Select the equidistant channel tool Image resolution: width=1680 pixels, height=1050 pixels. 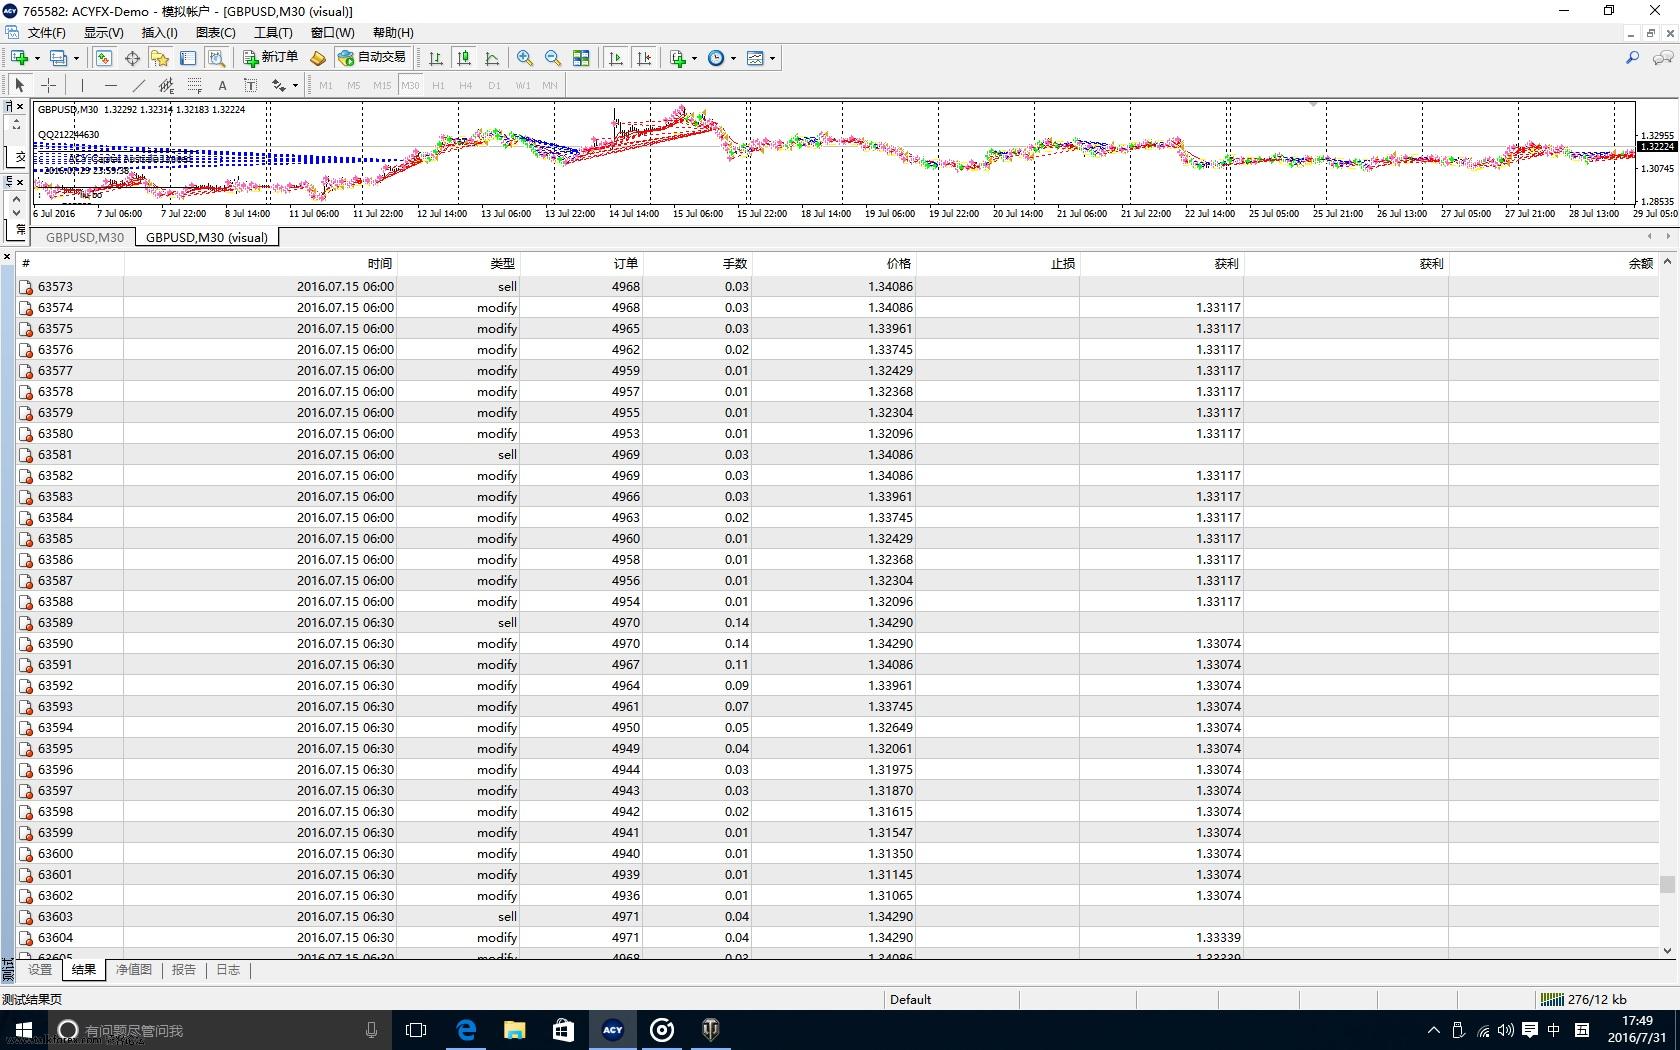point(166,85)
